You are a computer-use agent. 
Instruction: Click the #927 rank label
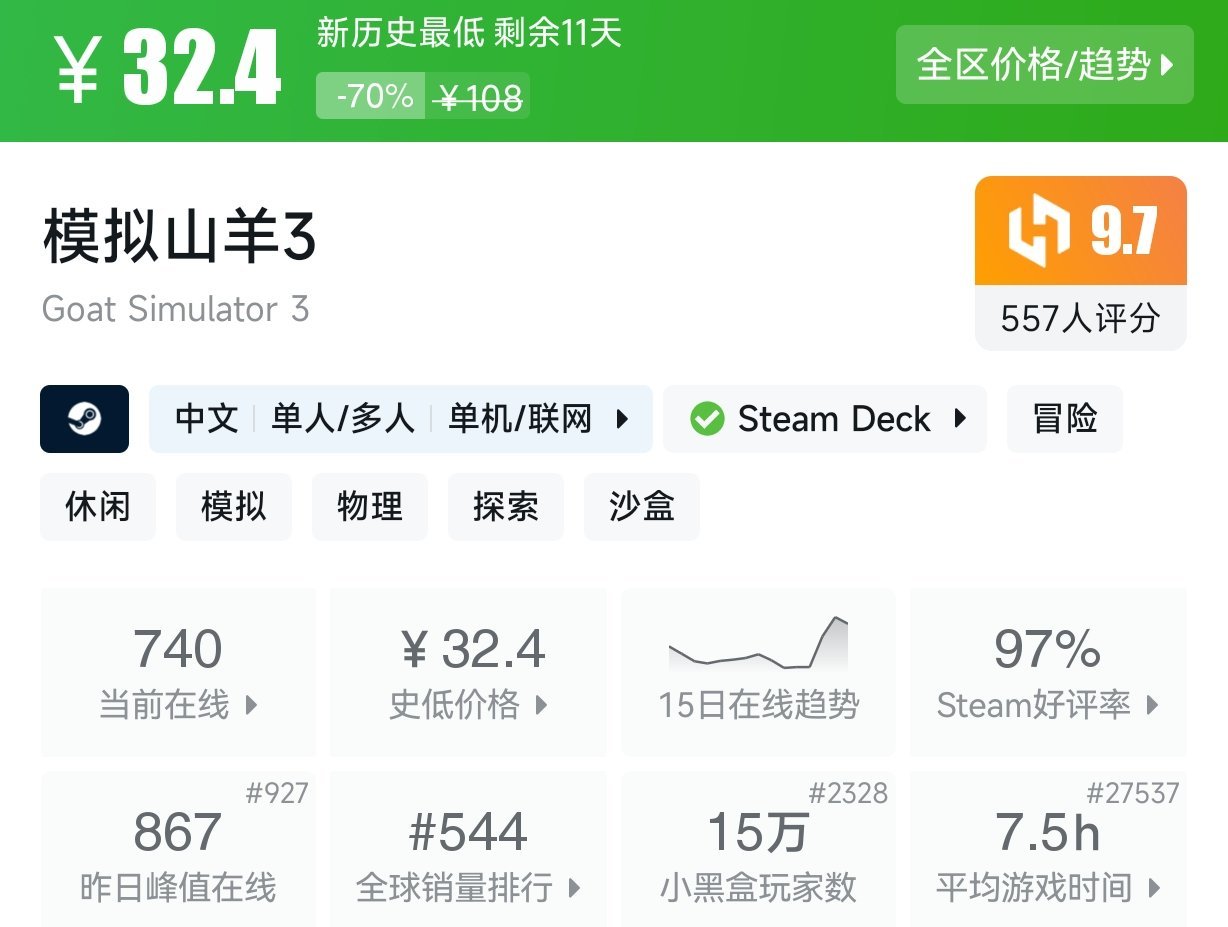(277, 794)
